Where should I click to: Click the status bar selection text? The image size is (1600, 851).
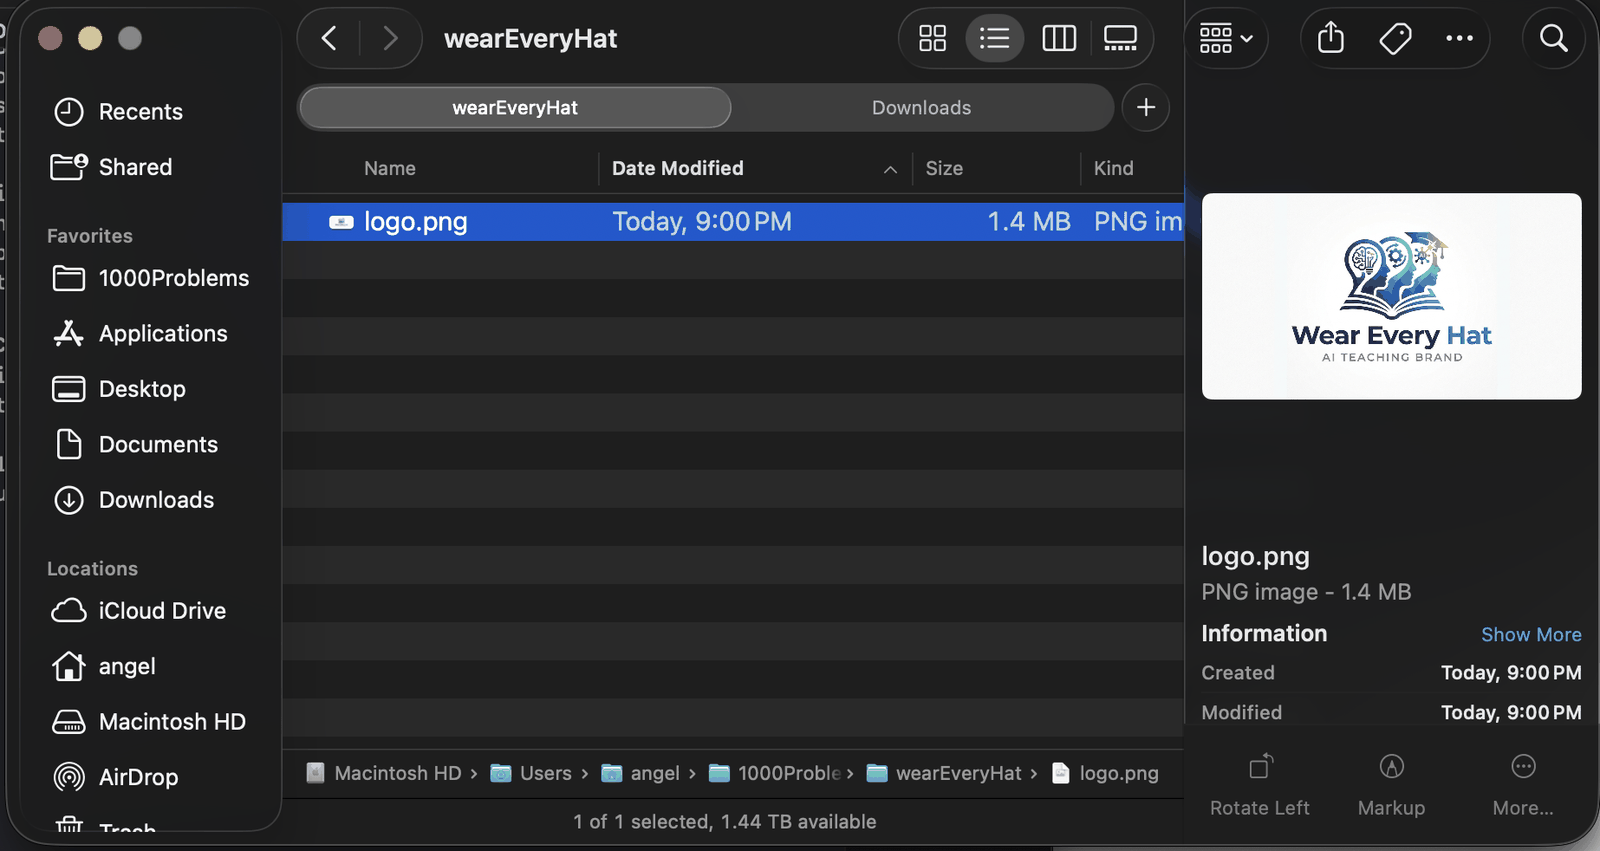(725, 822)
